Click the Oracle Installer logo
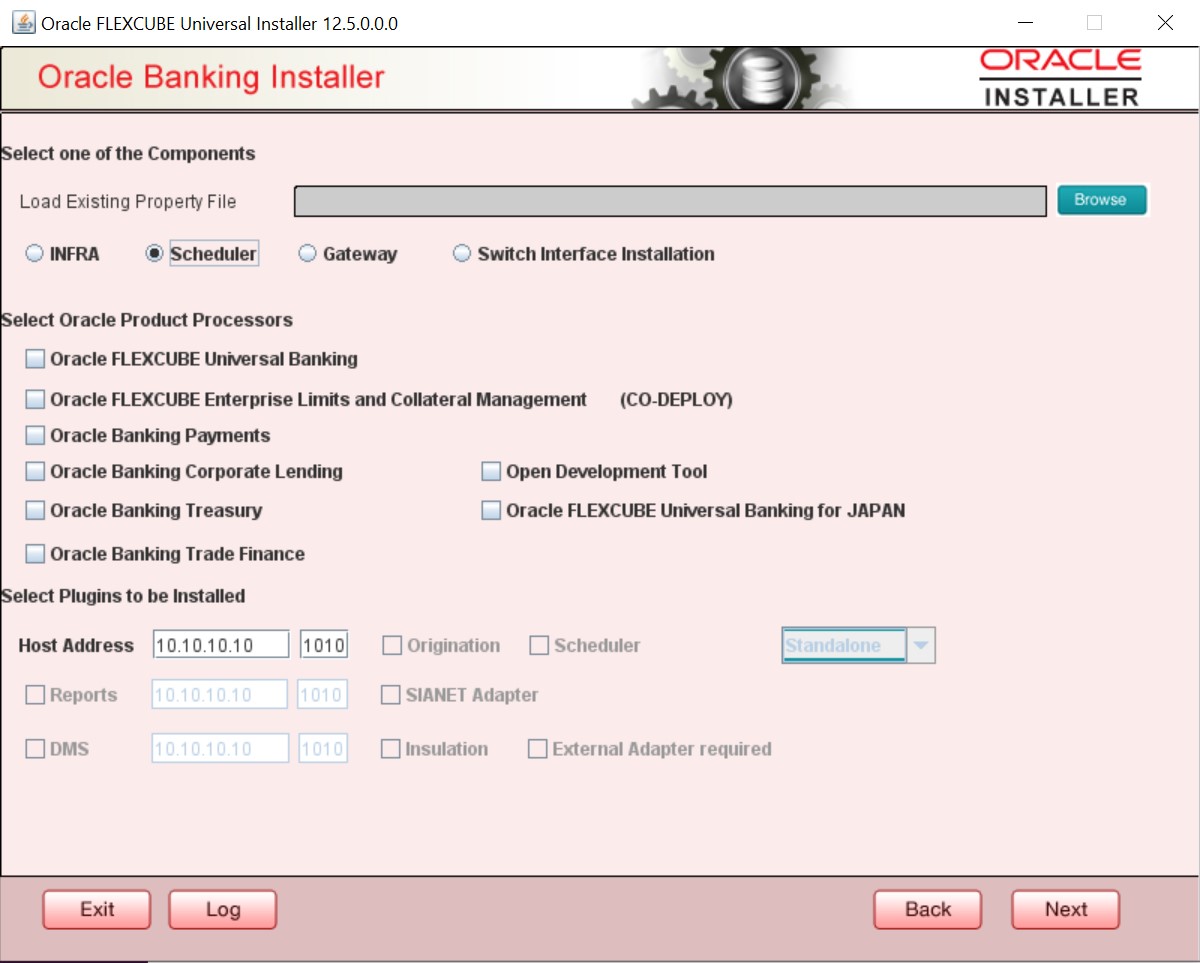The width and height of the screenshot is (1200, 963). tap(1061, 78)
